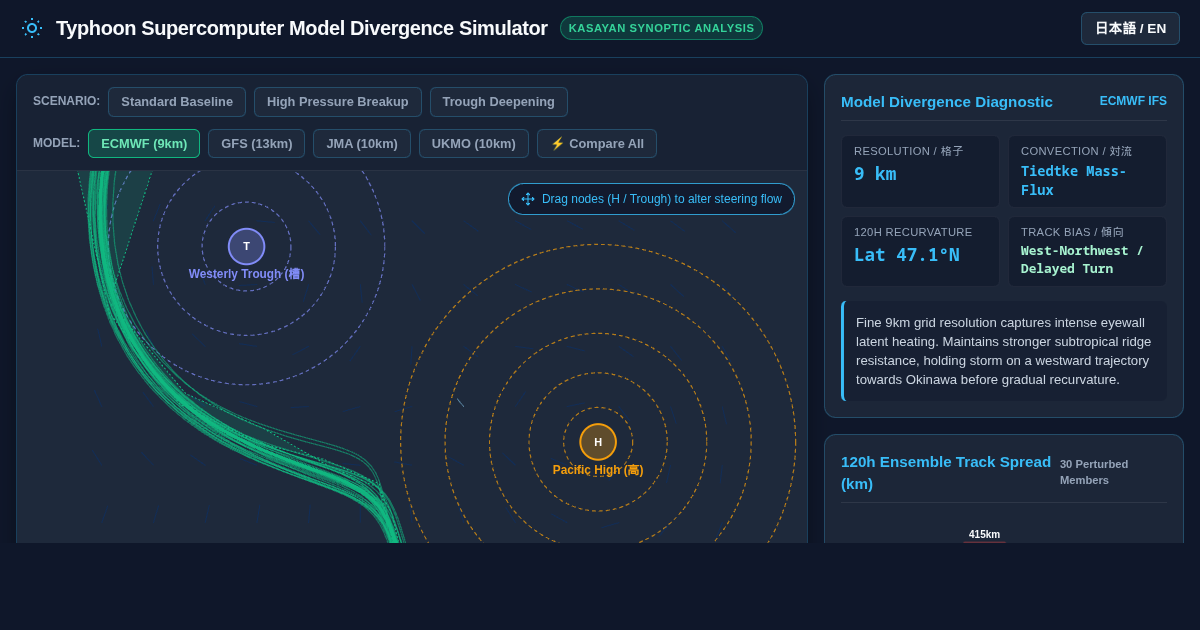Click the SCENARIO: label

pyautogui.click(x=66, y=101)
